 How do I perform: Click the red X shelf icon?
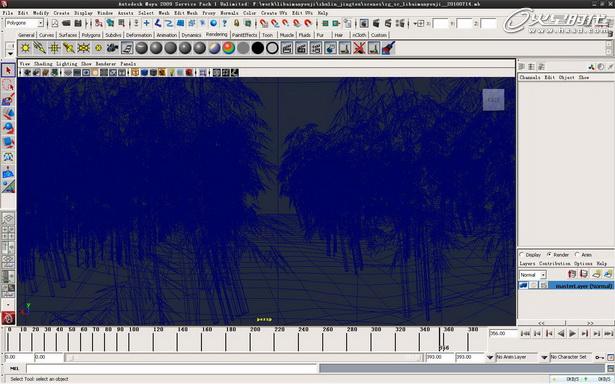(x=359, y=48)
